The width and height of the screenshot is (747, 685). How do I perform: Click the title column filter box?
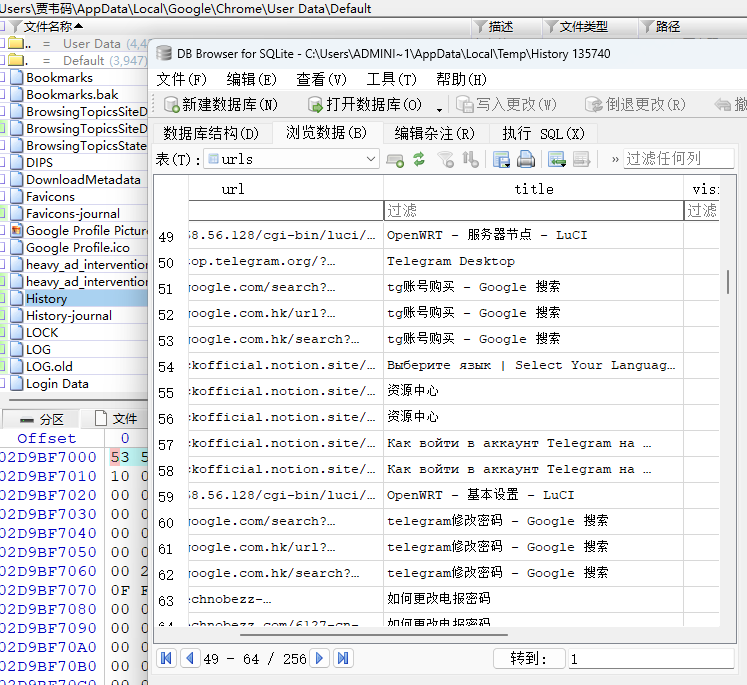click(534, 211)
